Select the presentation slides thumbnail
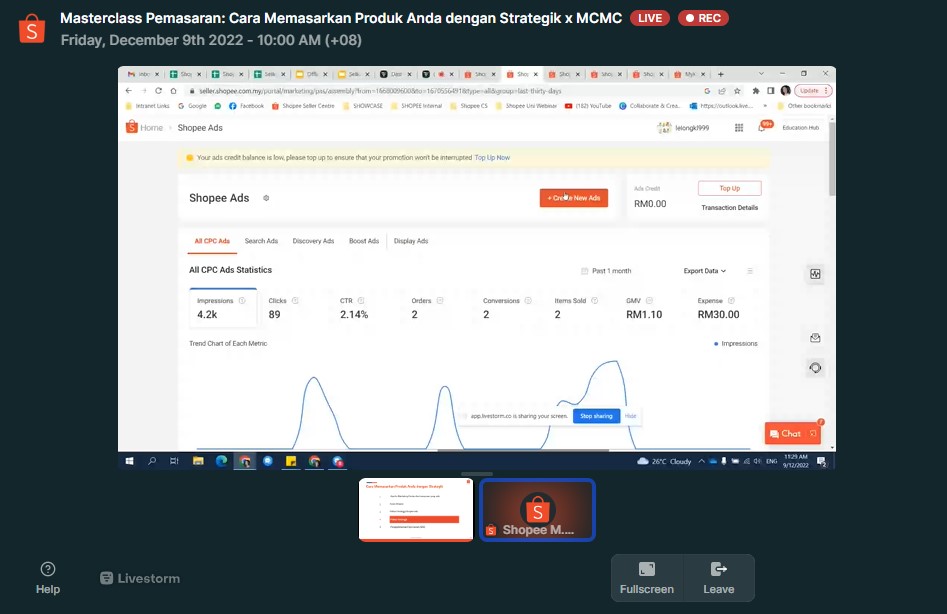The image size is (947, 614). pos(416,510)
